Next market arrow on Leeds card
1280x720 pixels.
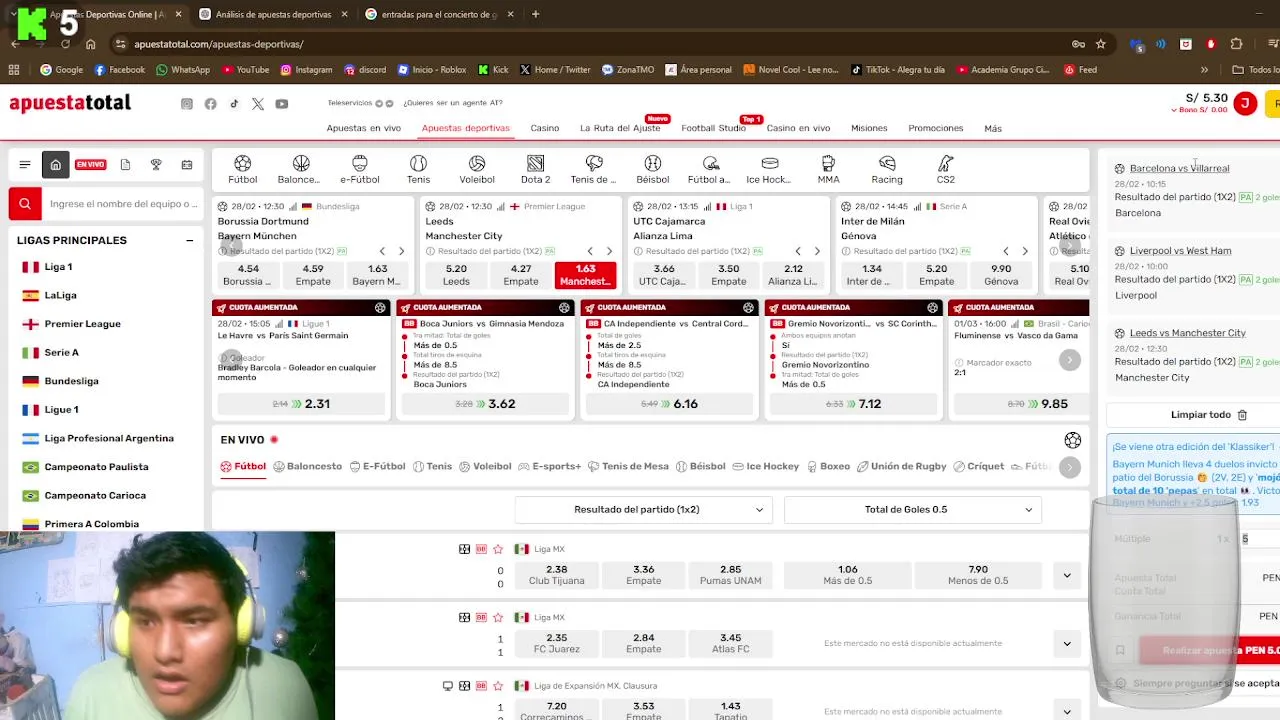tap(609, 251)
